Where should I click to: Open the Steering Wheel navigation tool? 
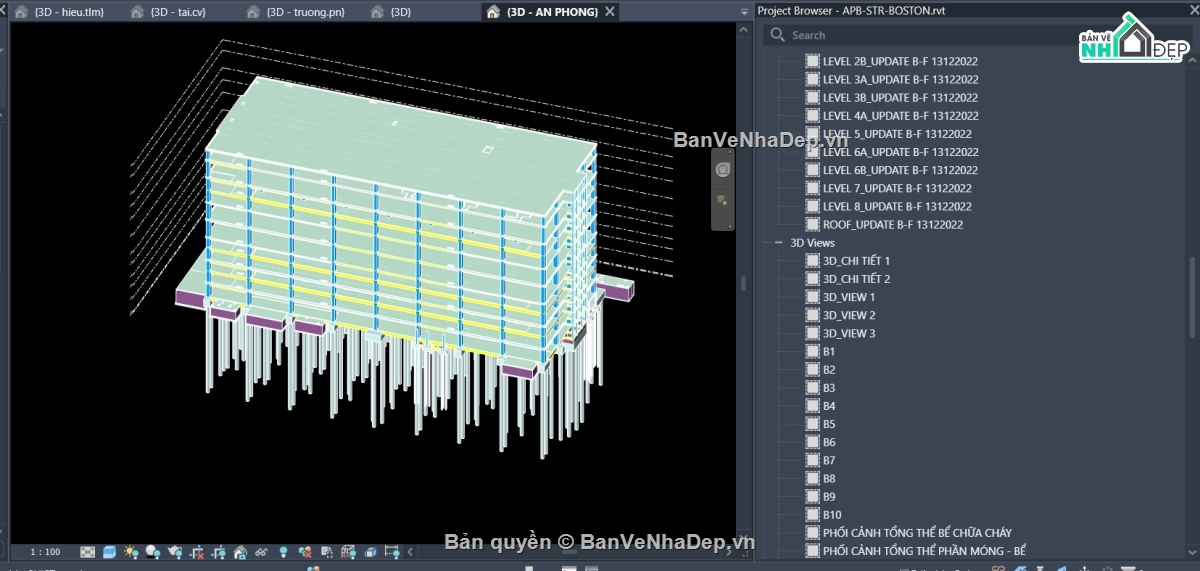pyautogui.click(x=723, y=170)
